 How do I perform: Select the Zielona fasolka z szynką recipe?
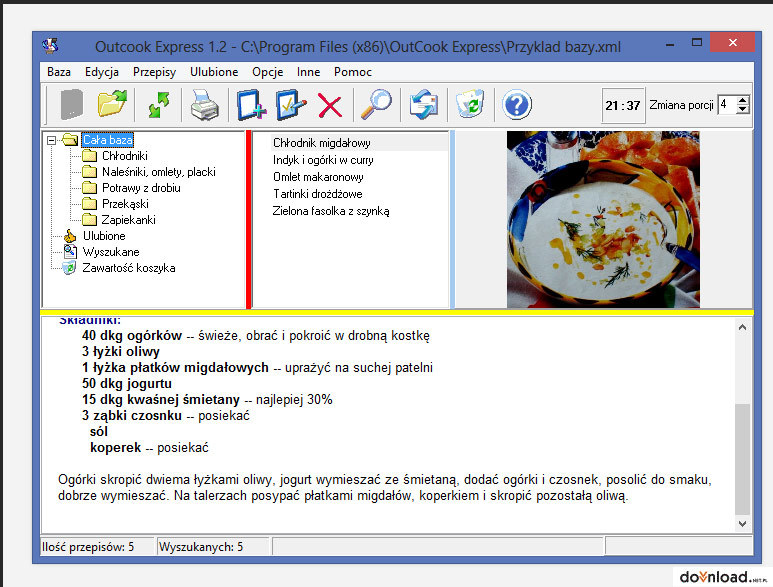click(x=331, y=211)
